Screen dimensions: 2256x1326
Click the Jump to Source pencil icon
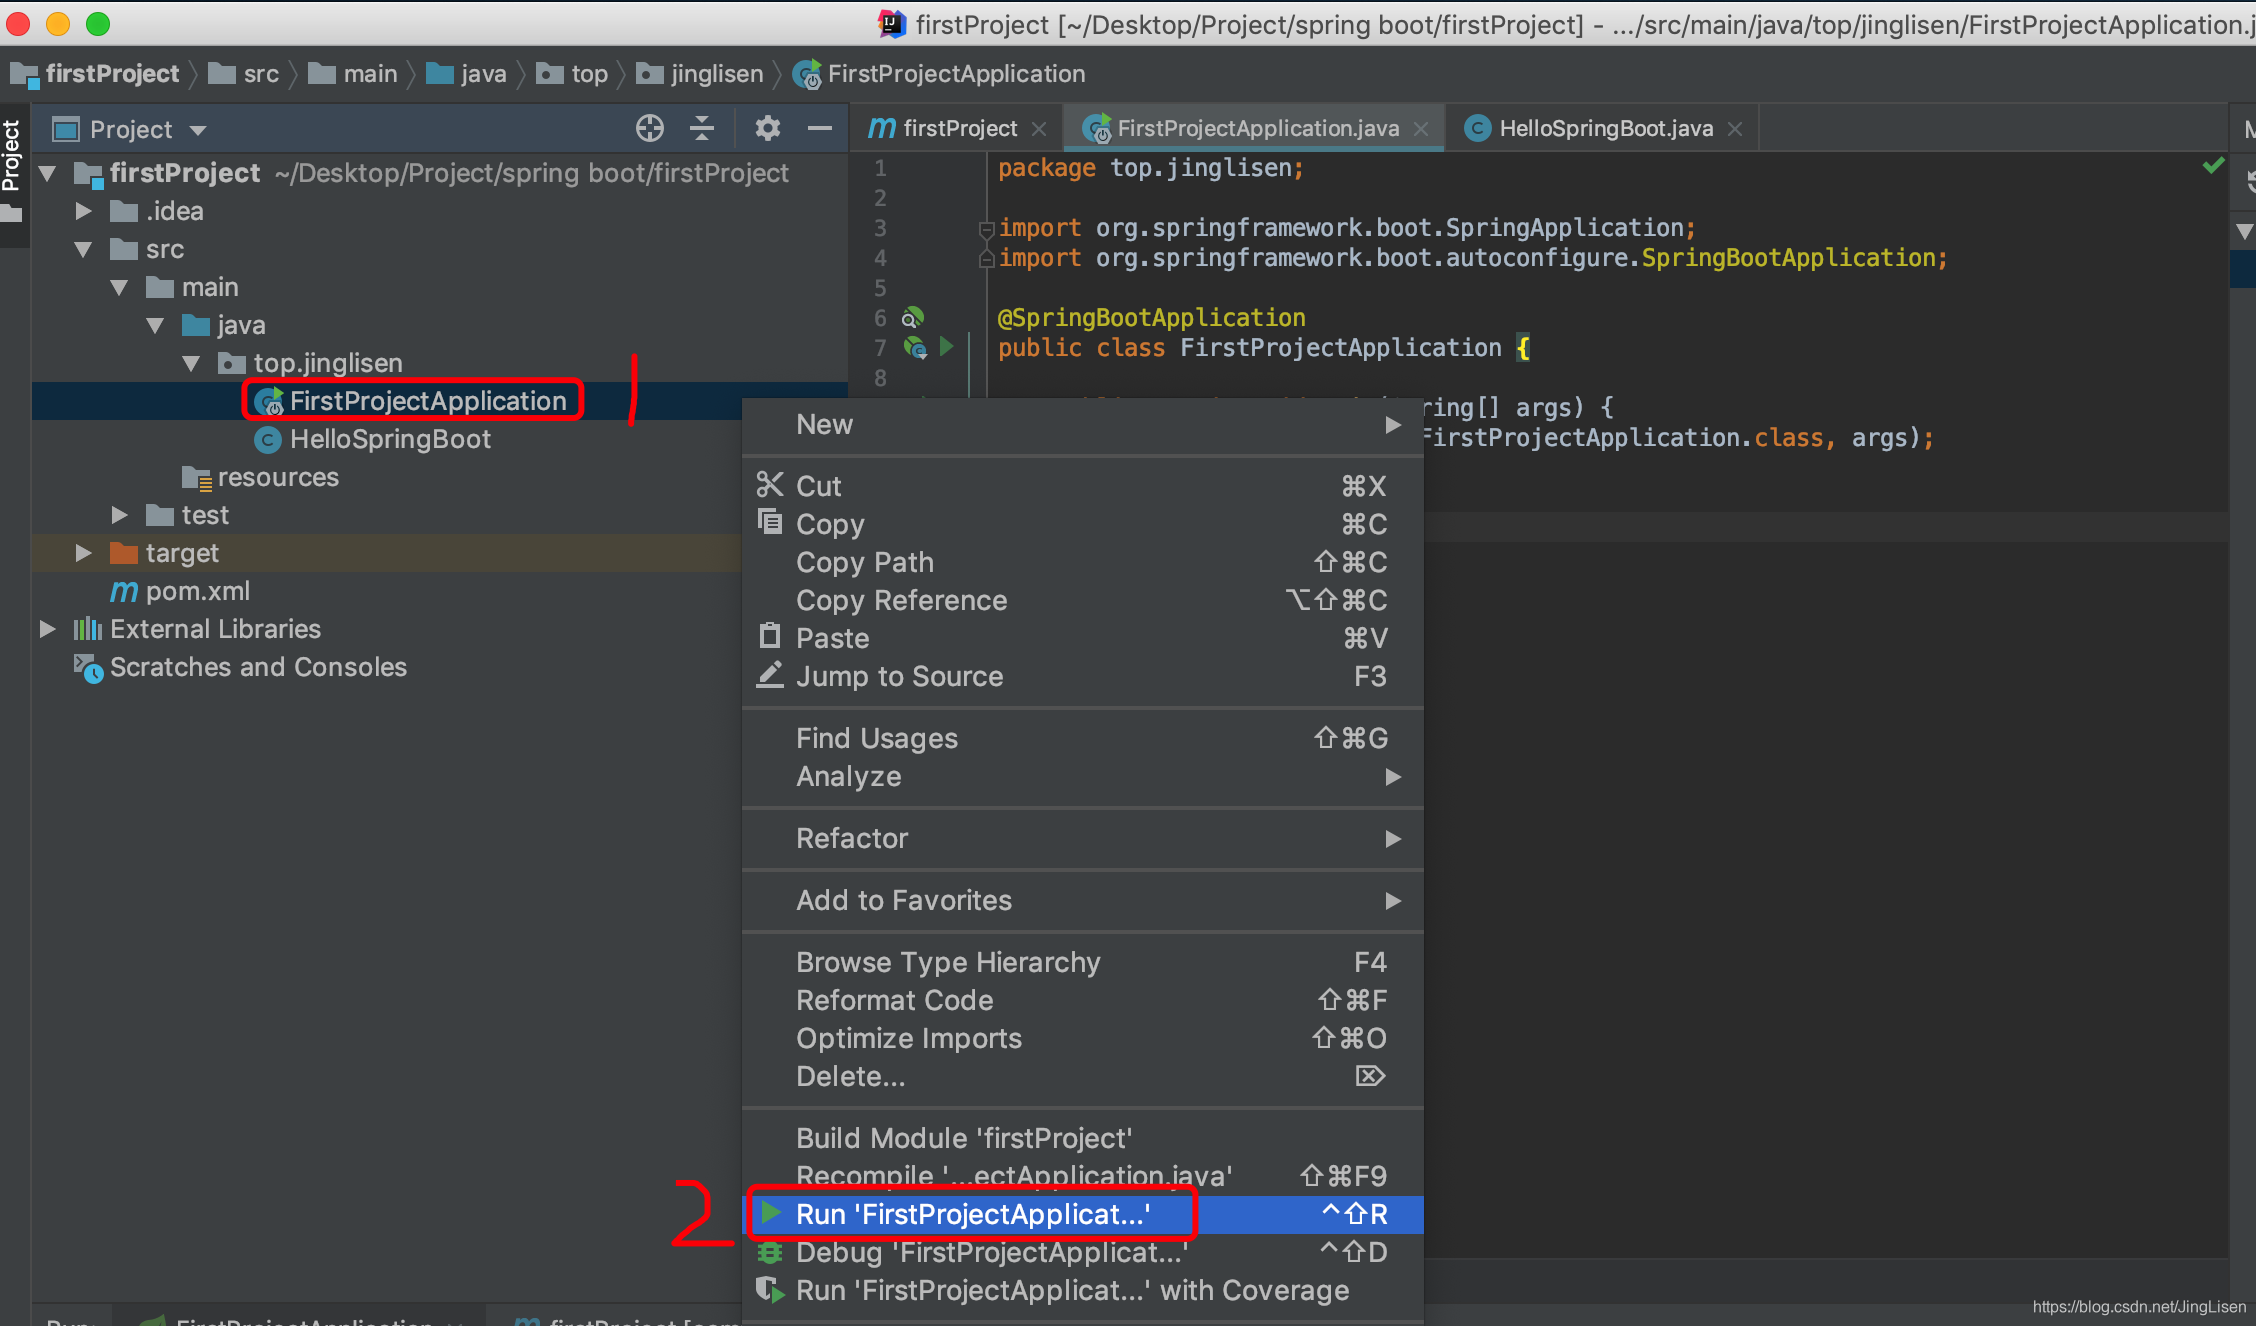769,675
